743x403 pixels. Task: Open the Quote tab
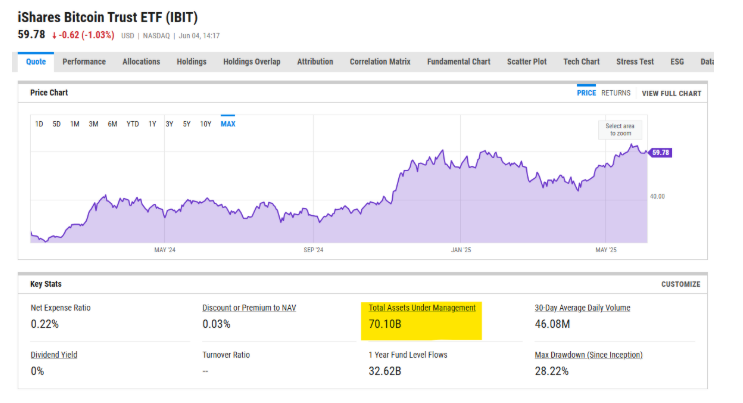pos(36,62)
